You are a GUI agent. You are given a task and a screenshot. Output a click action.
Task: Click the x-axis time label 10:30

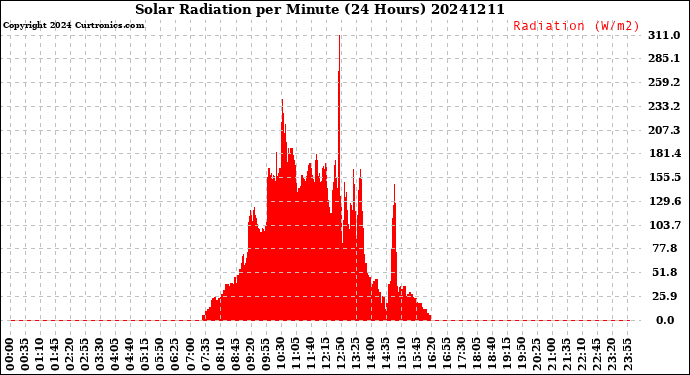coord(280,355)
